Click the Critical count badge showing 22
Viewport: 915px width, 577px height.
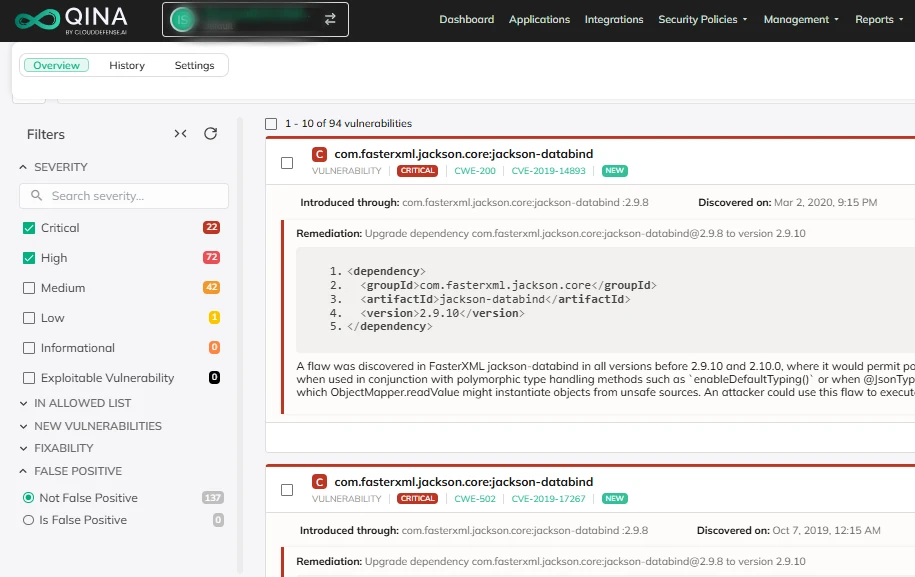click(211, 228)
